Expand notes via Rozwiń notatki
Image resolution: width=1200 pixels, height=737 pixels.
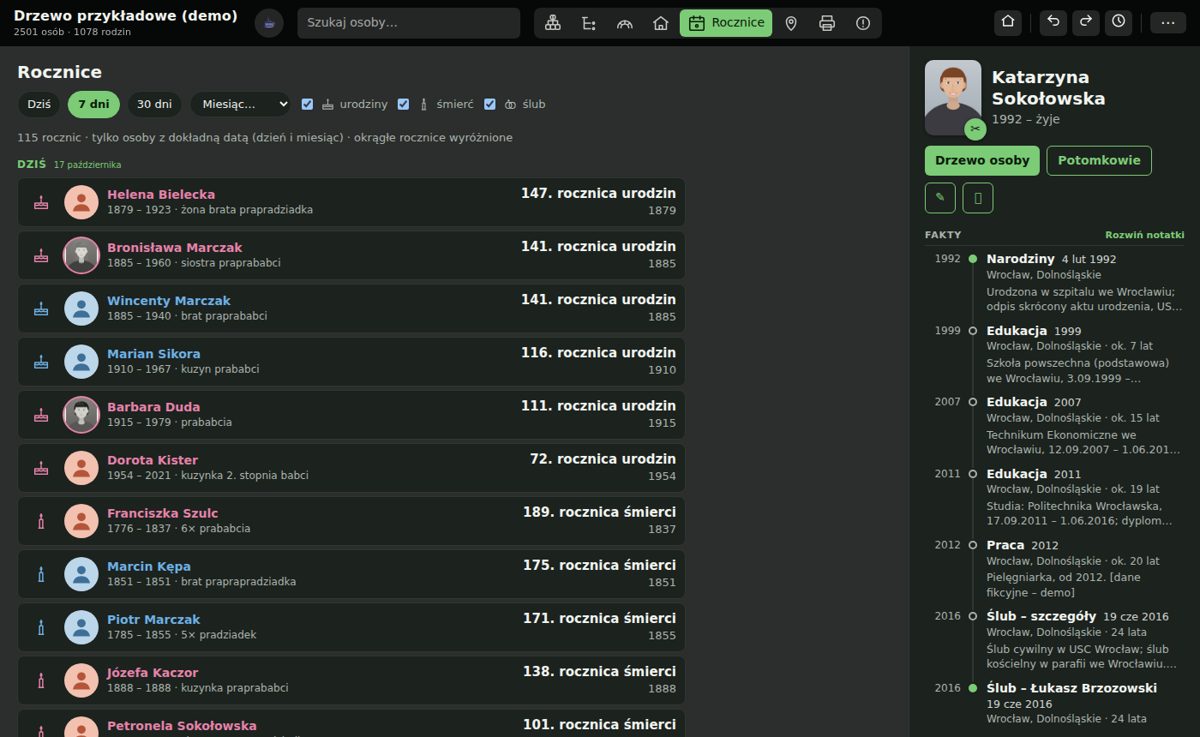pyautogui.click(x=1144, y=235)
